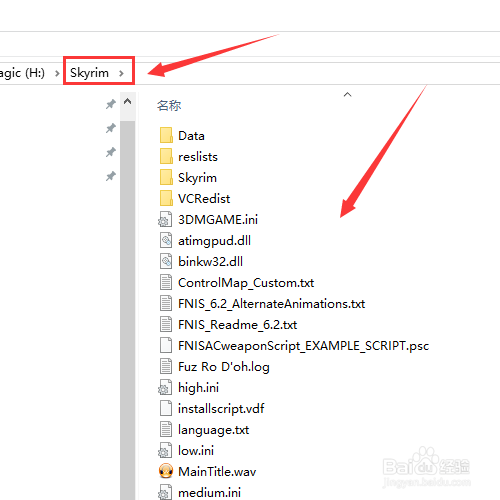Viewport: 500px width, 500px height.
Task: Select the VCRedist folder icon
Action: pyautogui.click(x=166, y=199)
